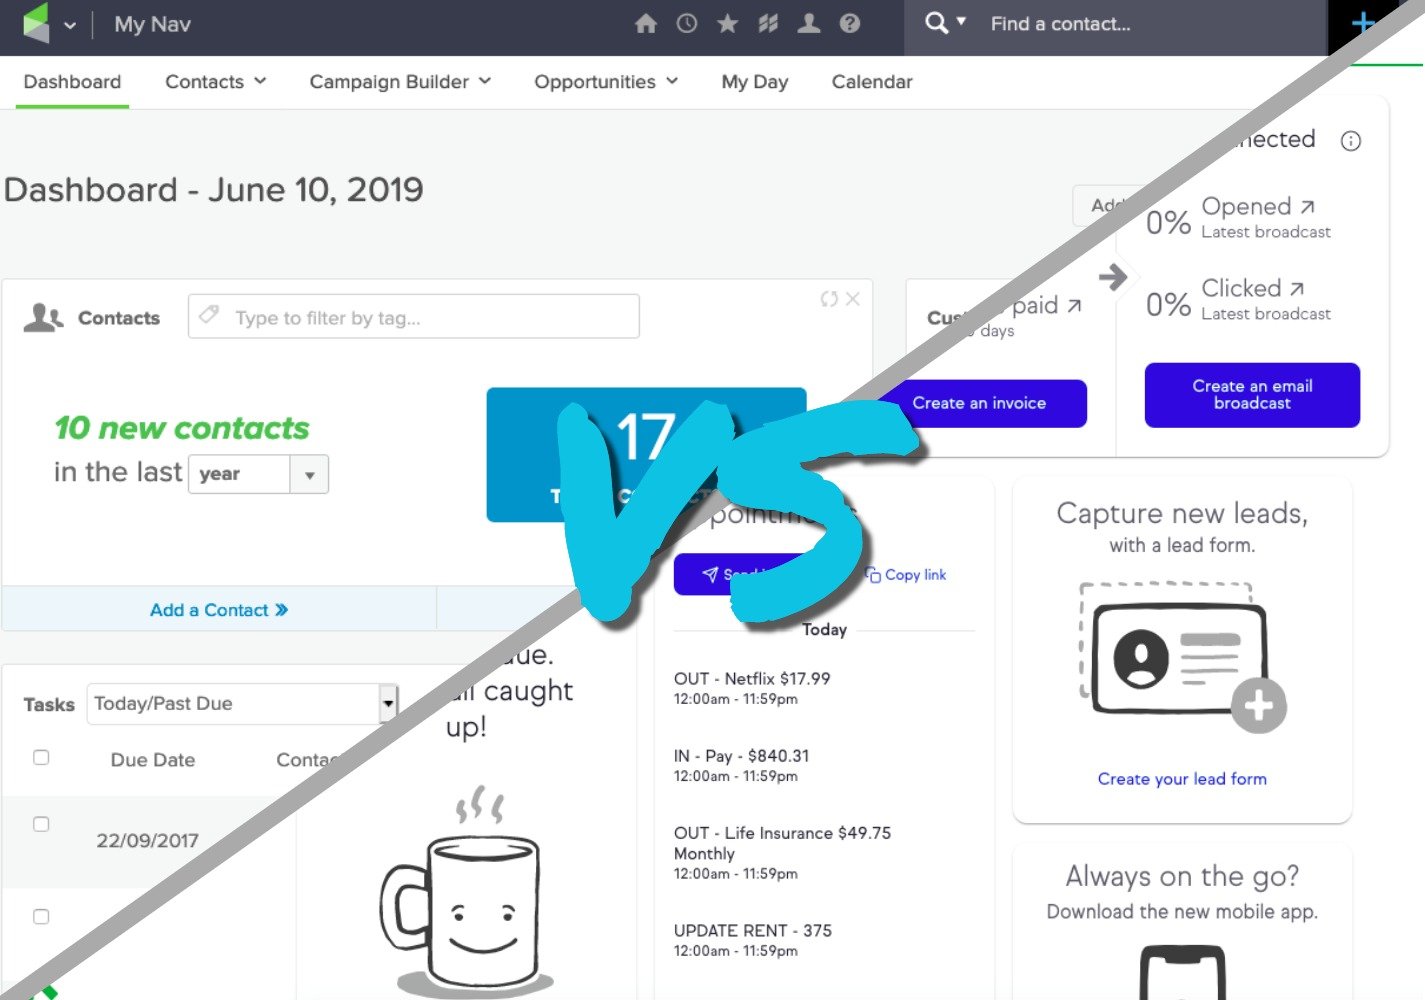Check the last task row checkbox
Image resolution: width=1425 pixels, height=1000 pixels.
click(x=41, y=917)
